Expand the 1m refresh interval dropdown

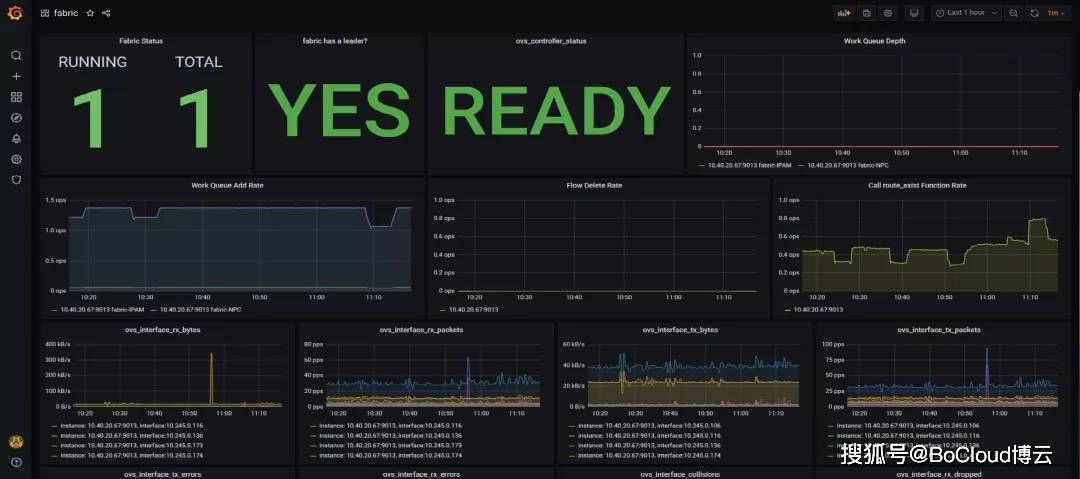(x=1053, y=13)
